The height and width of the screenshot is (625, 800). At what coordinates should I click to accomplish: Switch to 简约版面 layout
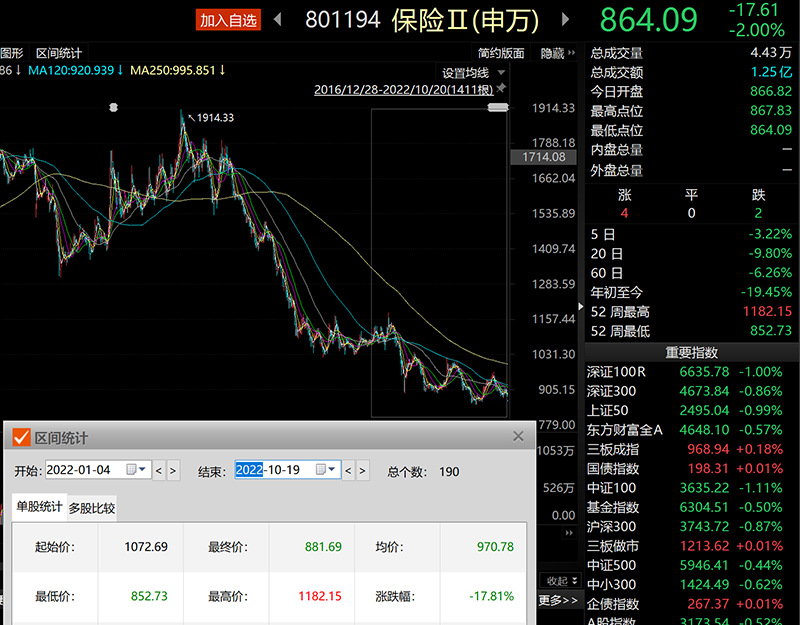pyautogui.click(x=501, y=53)
